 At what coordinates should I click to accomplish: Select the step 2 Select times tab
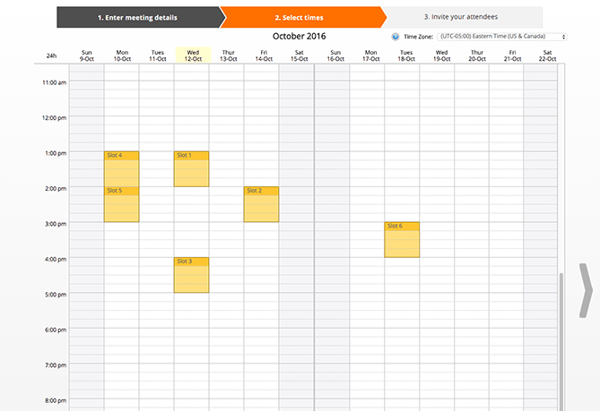coord(303,17)
